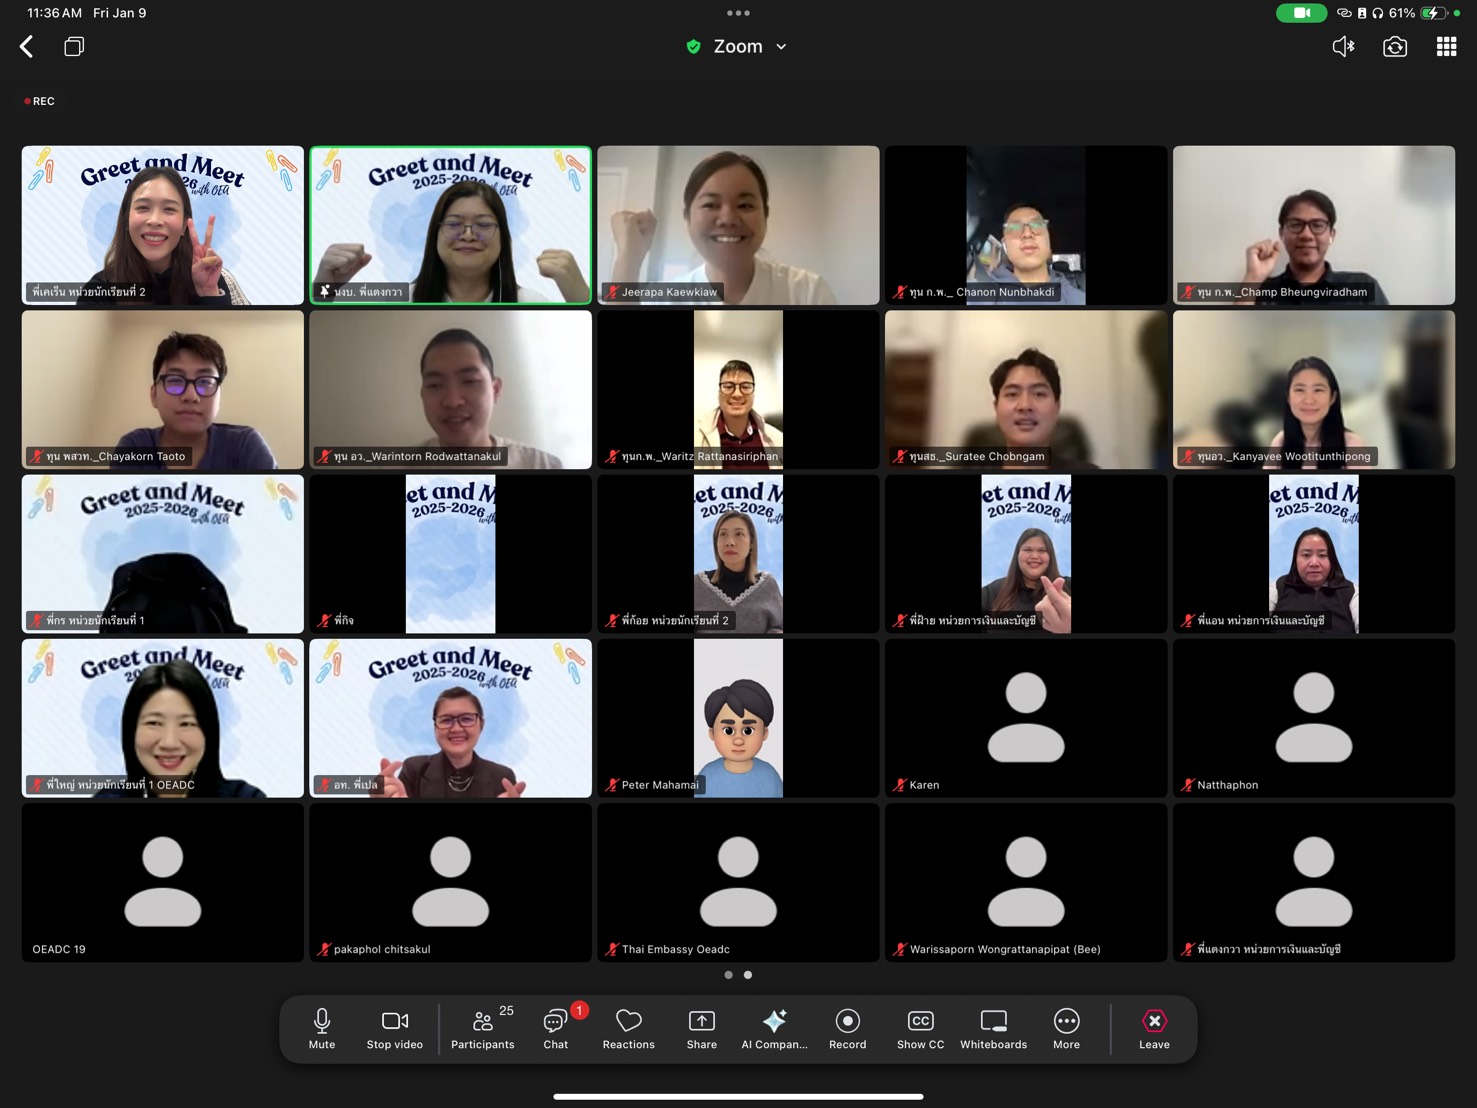Toggle the Bluetooth speaker audio output
The height and width of the screenshot is (1108, 1477).
(1343, 47)
